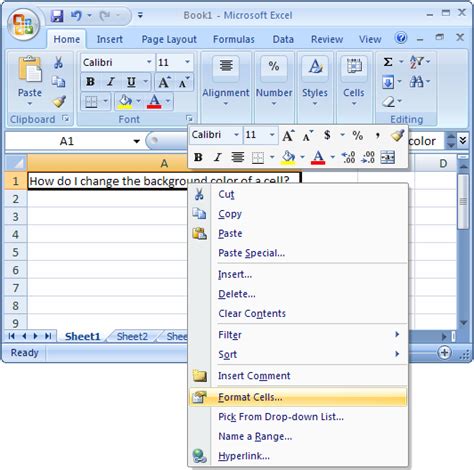The width and height of the screenshot is (474, 470).
Task: Open the Font dialog box launcher
Action: tap(189, 118)
